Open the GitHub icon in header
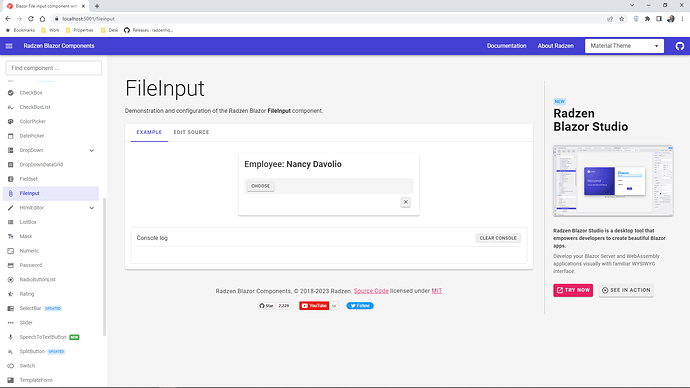 point(679,46)
